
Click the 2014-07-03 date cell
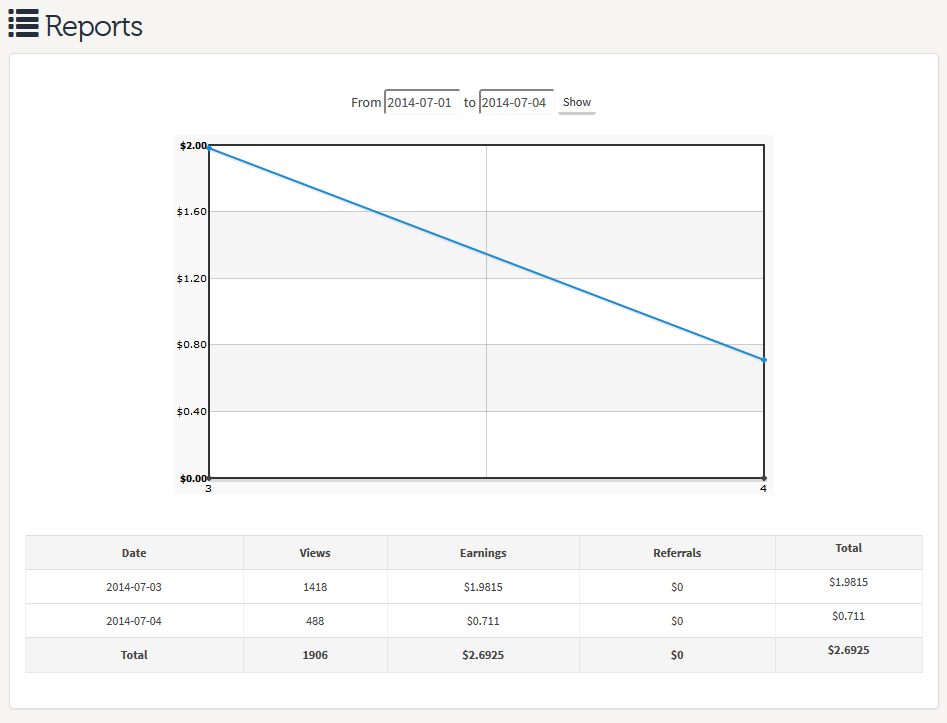(134, 587)
